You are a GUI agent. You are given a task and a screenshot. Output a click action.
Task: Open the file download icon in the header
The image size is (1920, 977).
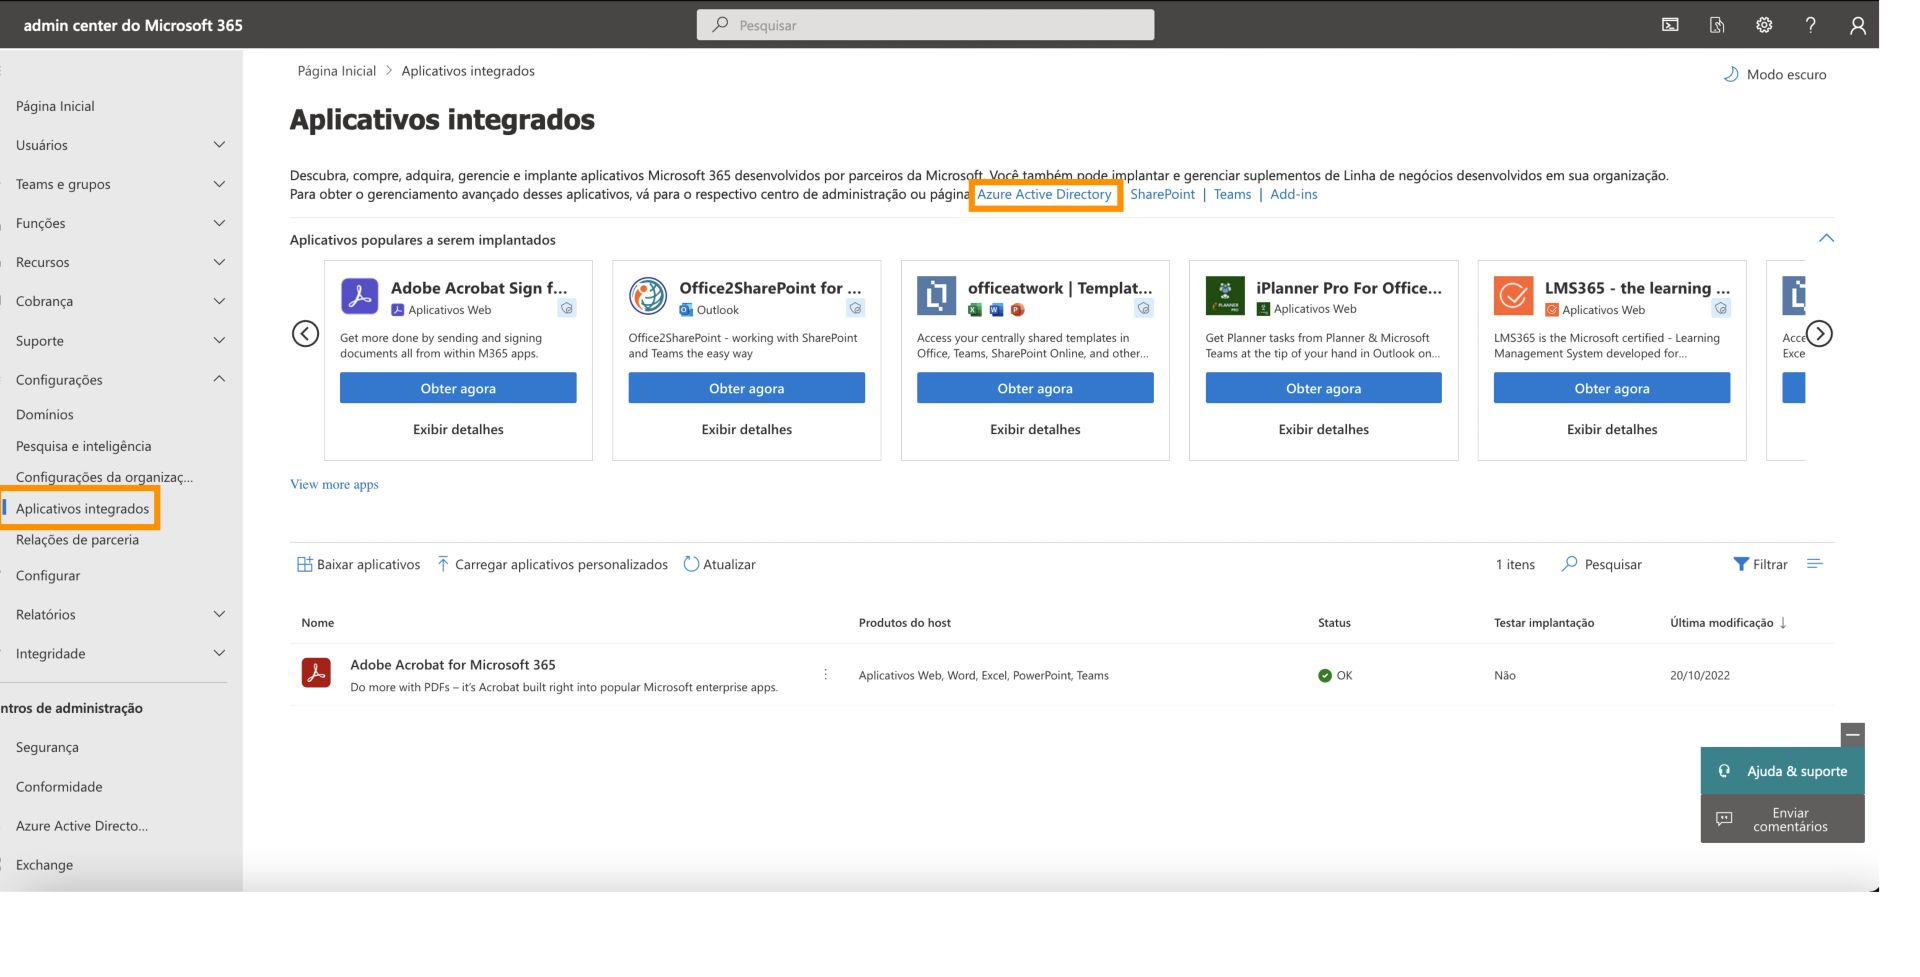pyautogui.click(x=1717, y=25)
